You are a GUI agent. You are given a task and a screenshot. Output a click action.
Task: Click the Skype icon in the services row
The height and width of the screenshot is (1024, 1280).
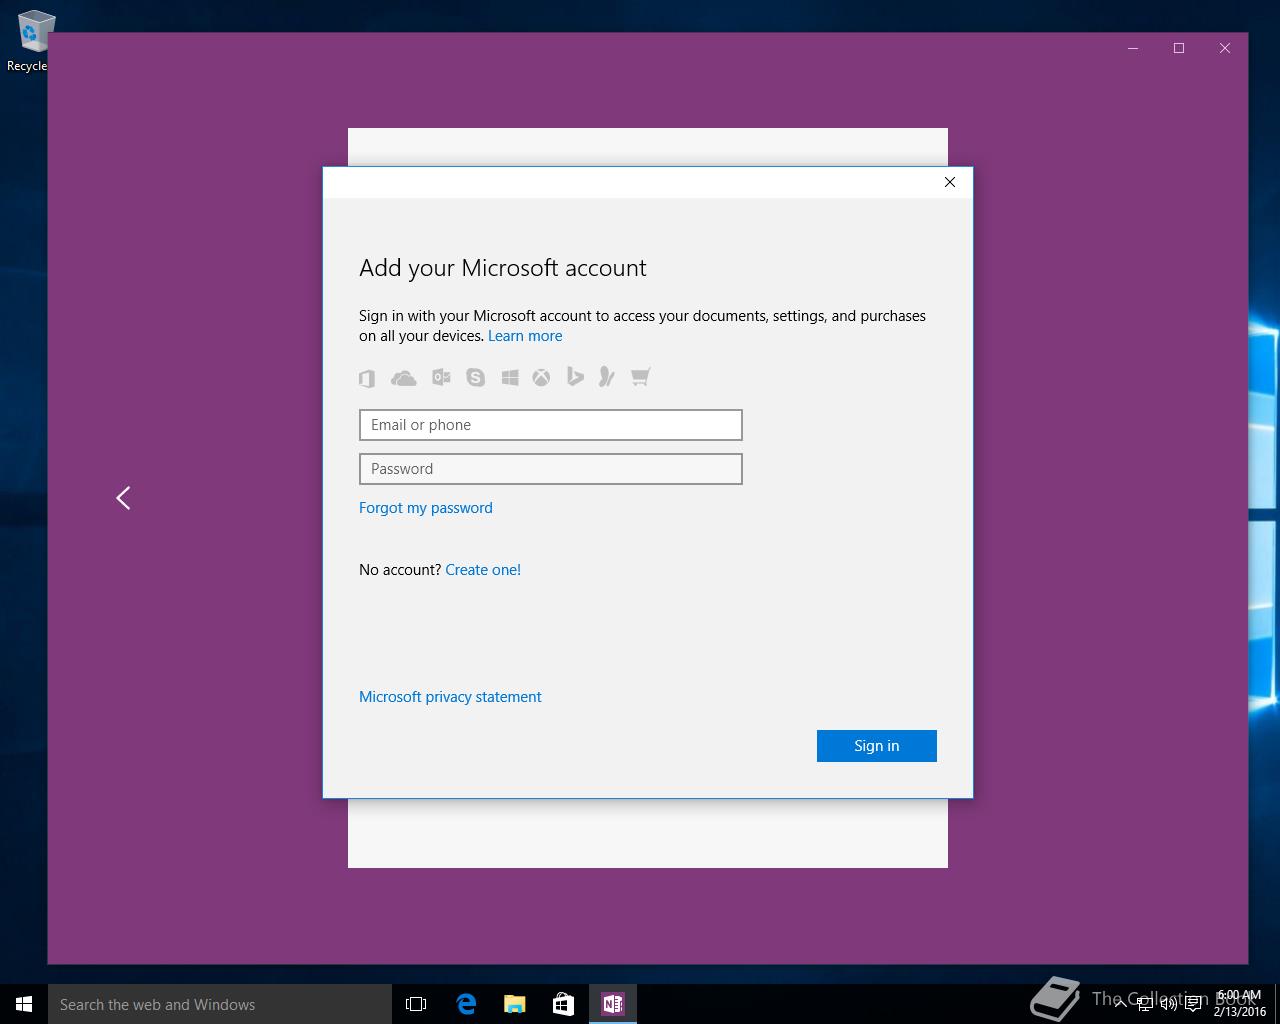point(475,377)
